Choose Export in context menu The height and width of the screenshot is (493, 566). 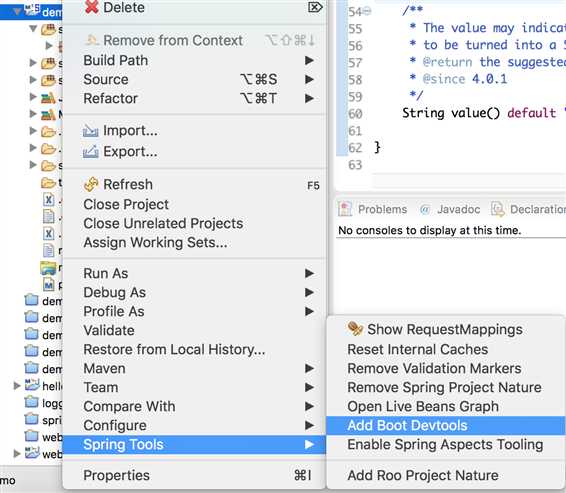[195, 152]
